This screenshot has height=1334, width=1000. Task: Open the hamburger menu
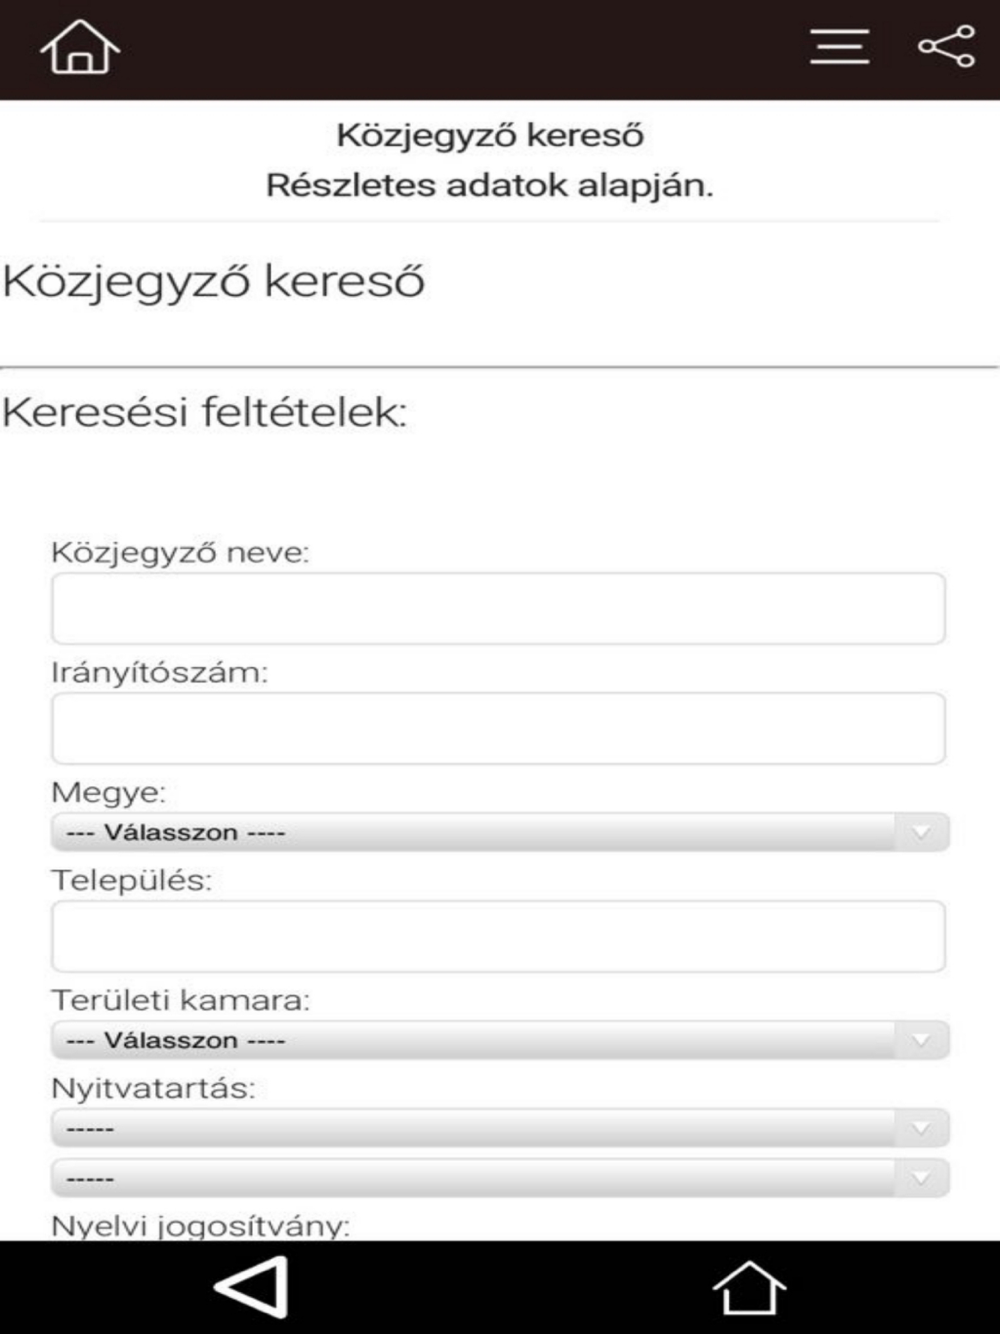coord(839,47)
